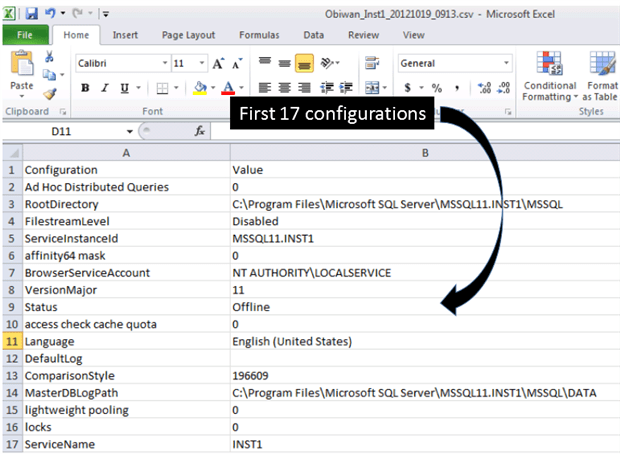620x454 pixels.
Task: Switch to the Review tab
Action: [363, 35]
